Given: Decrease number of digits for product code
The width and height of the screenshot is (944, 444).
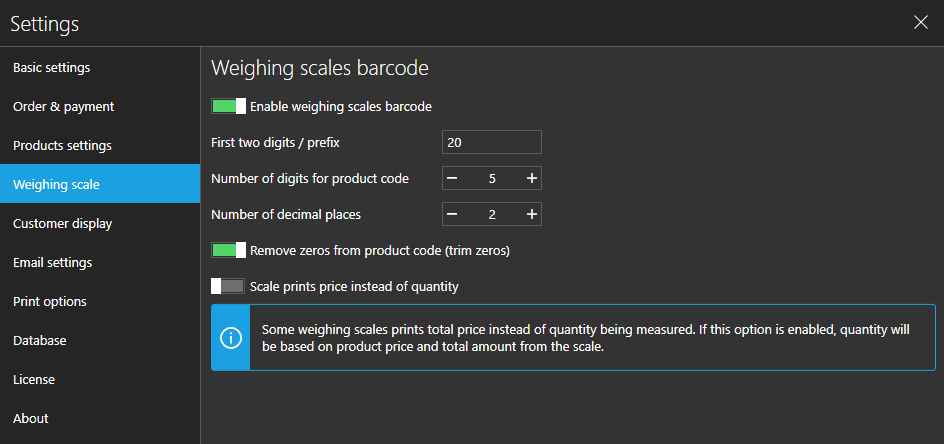Looking at the screenshot, I should tap(452, 178).
